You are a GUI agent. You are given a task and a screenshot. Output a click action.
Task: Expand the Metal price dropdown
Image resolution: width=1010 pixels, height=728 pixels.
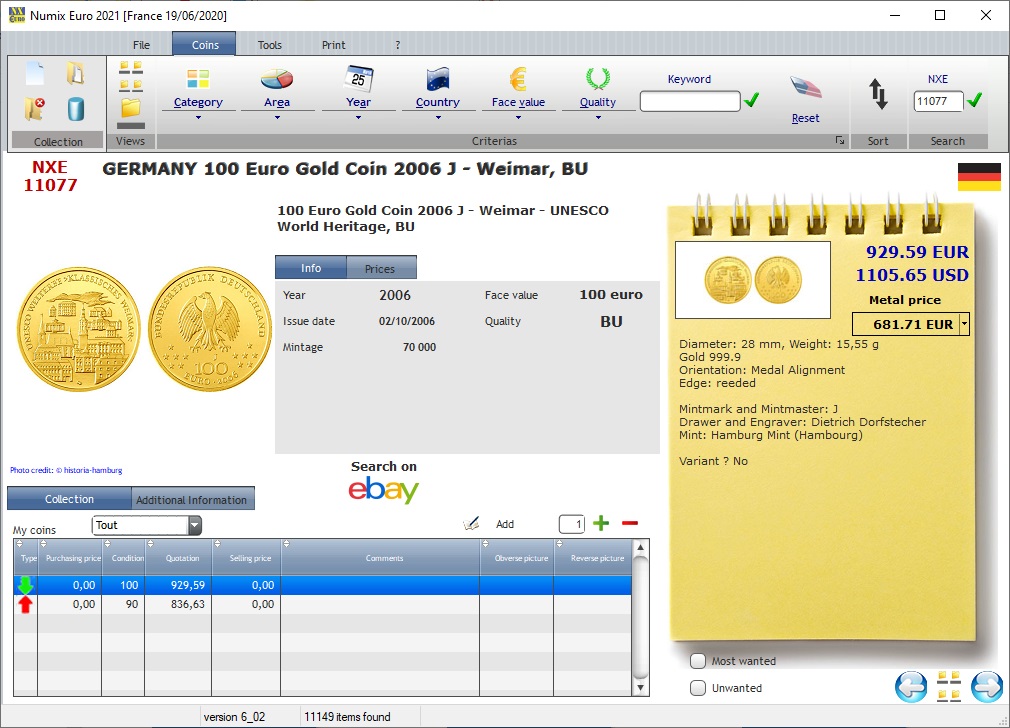964,323
